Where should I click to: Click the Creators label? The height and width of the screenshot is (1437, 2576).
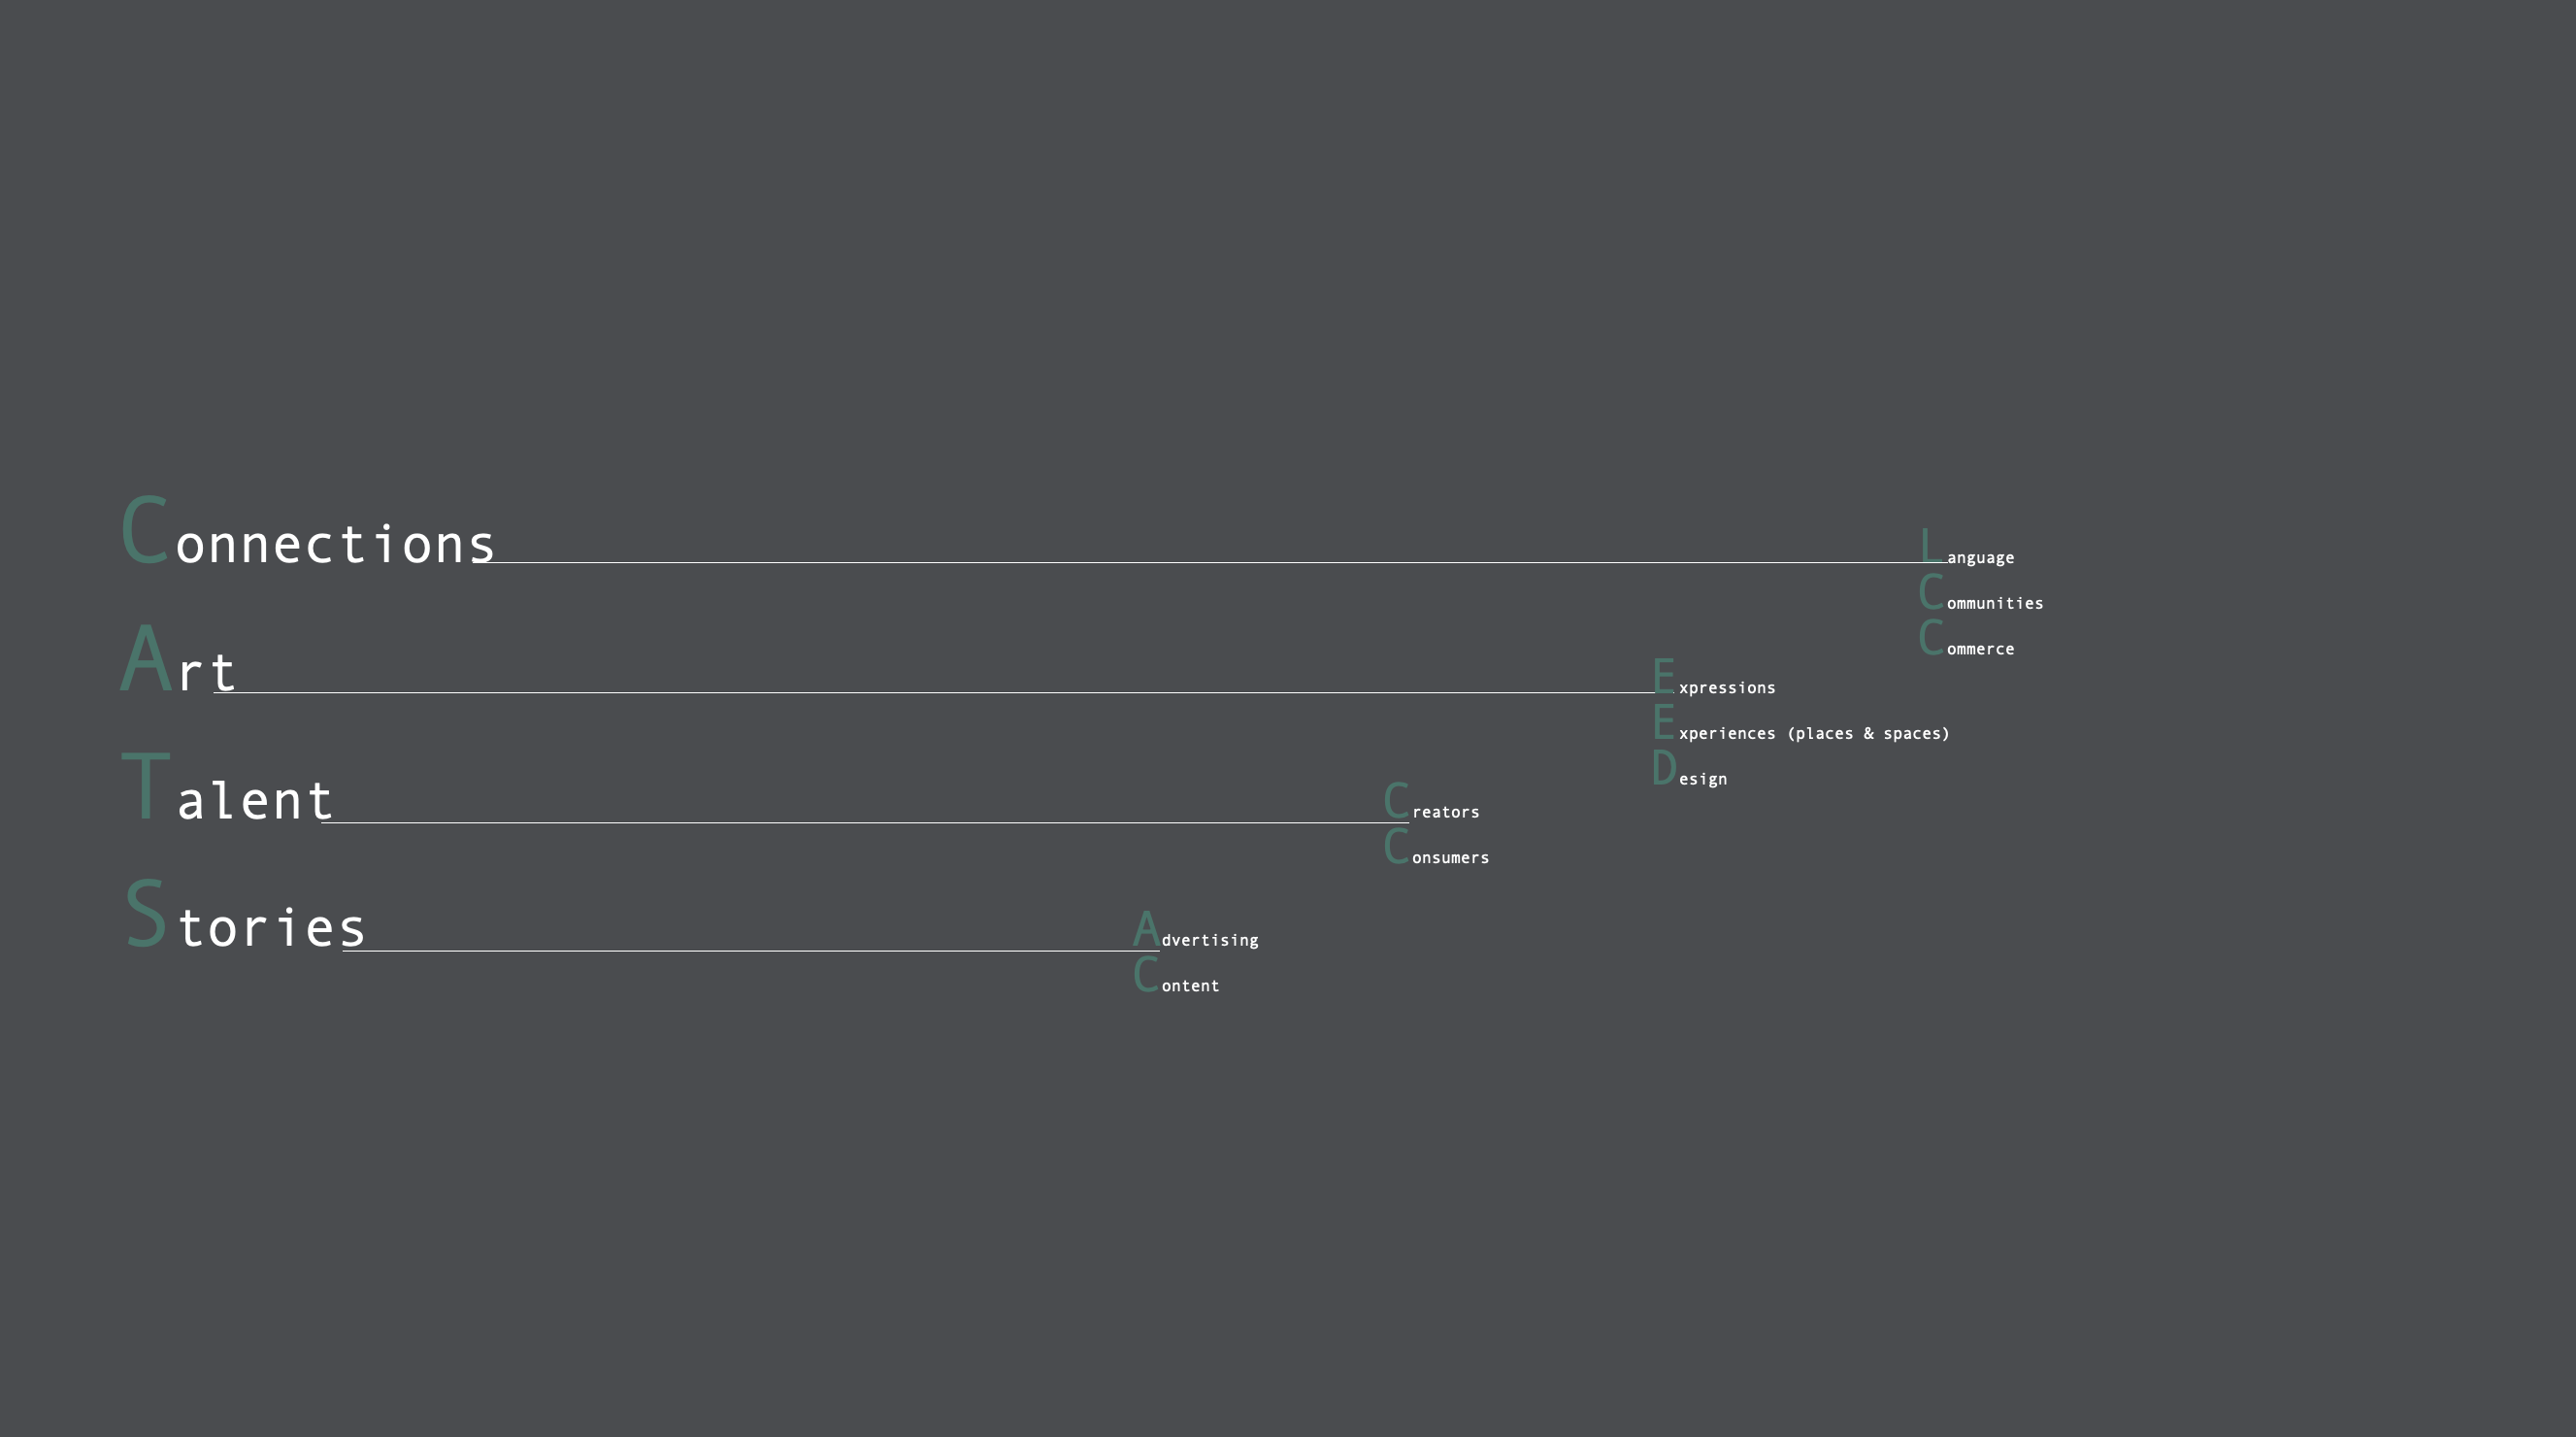pyautogui.click(x=1432, y=802)
